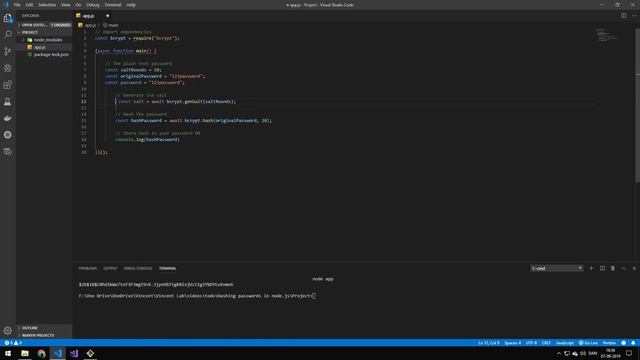Select app.js in the Explorer tree
Screen dimensions: 640x360
(44, 47)
